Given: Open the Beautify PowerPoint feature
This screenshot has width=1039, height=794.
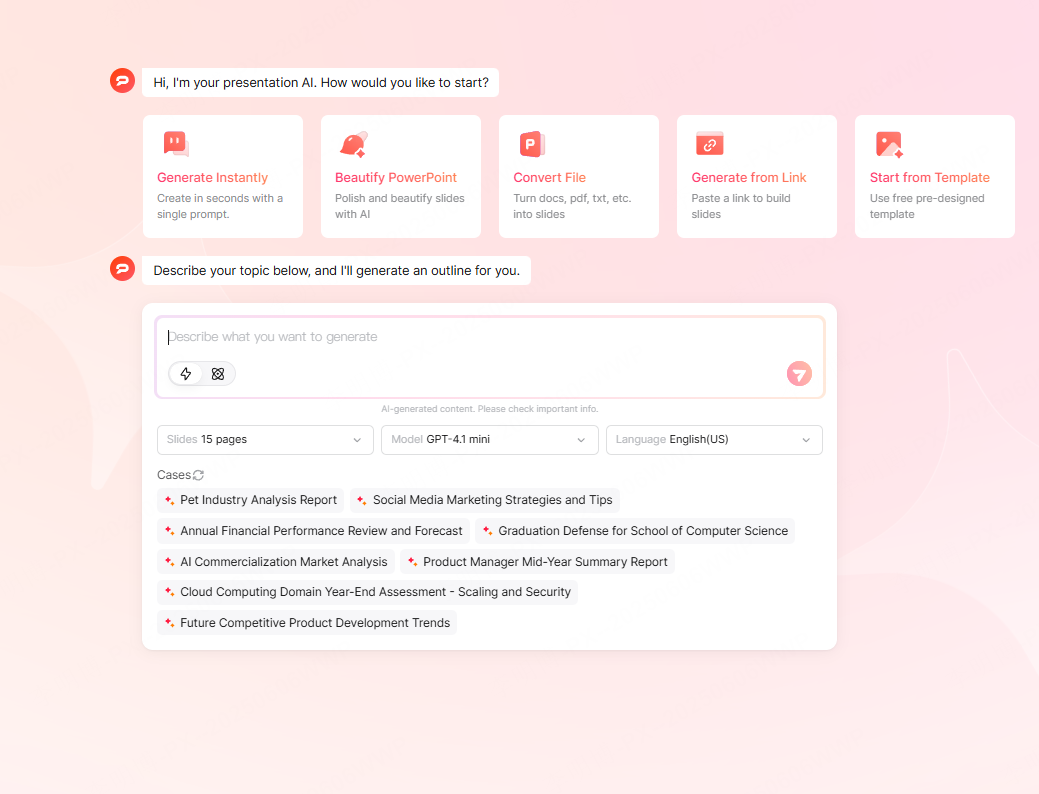Looking at the screenshot, I should [x=400, y=176].
